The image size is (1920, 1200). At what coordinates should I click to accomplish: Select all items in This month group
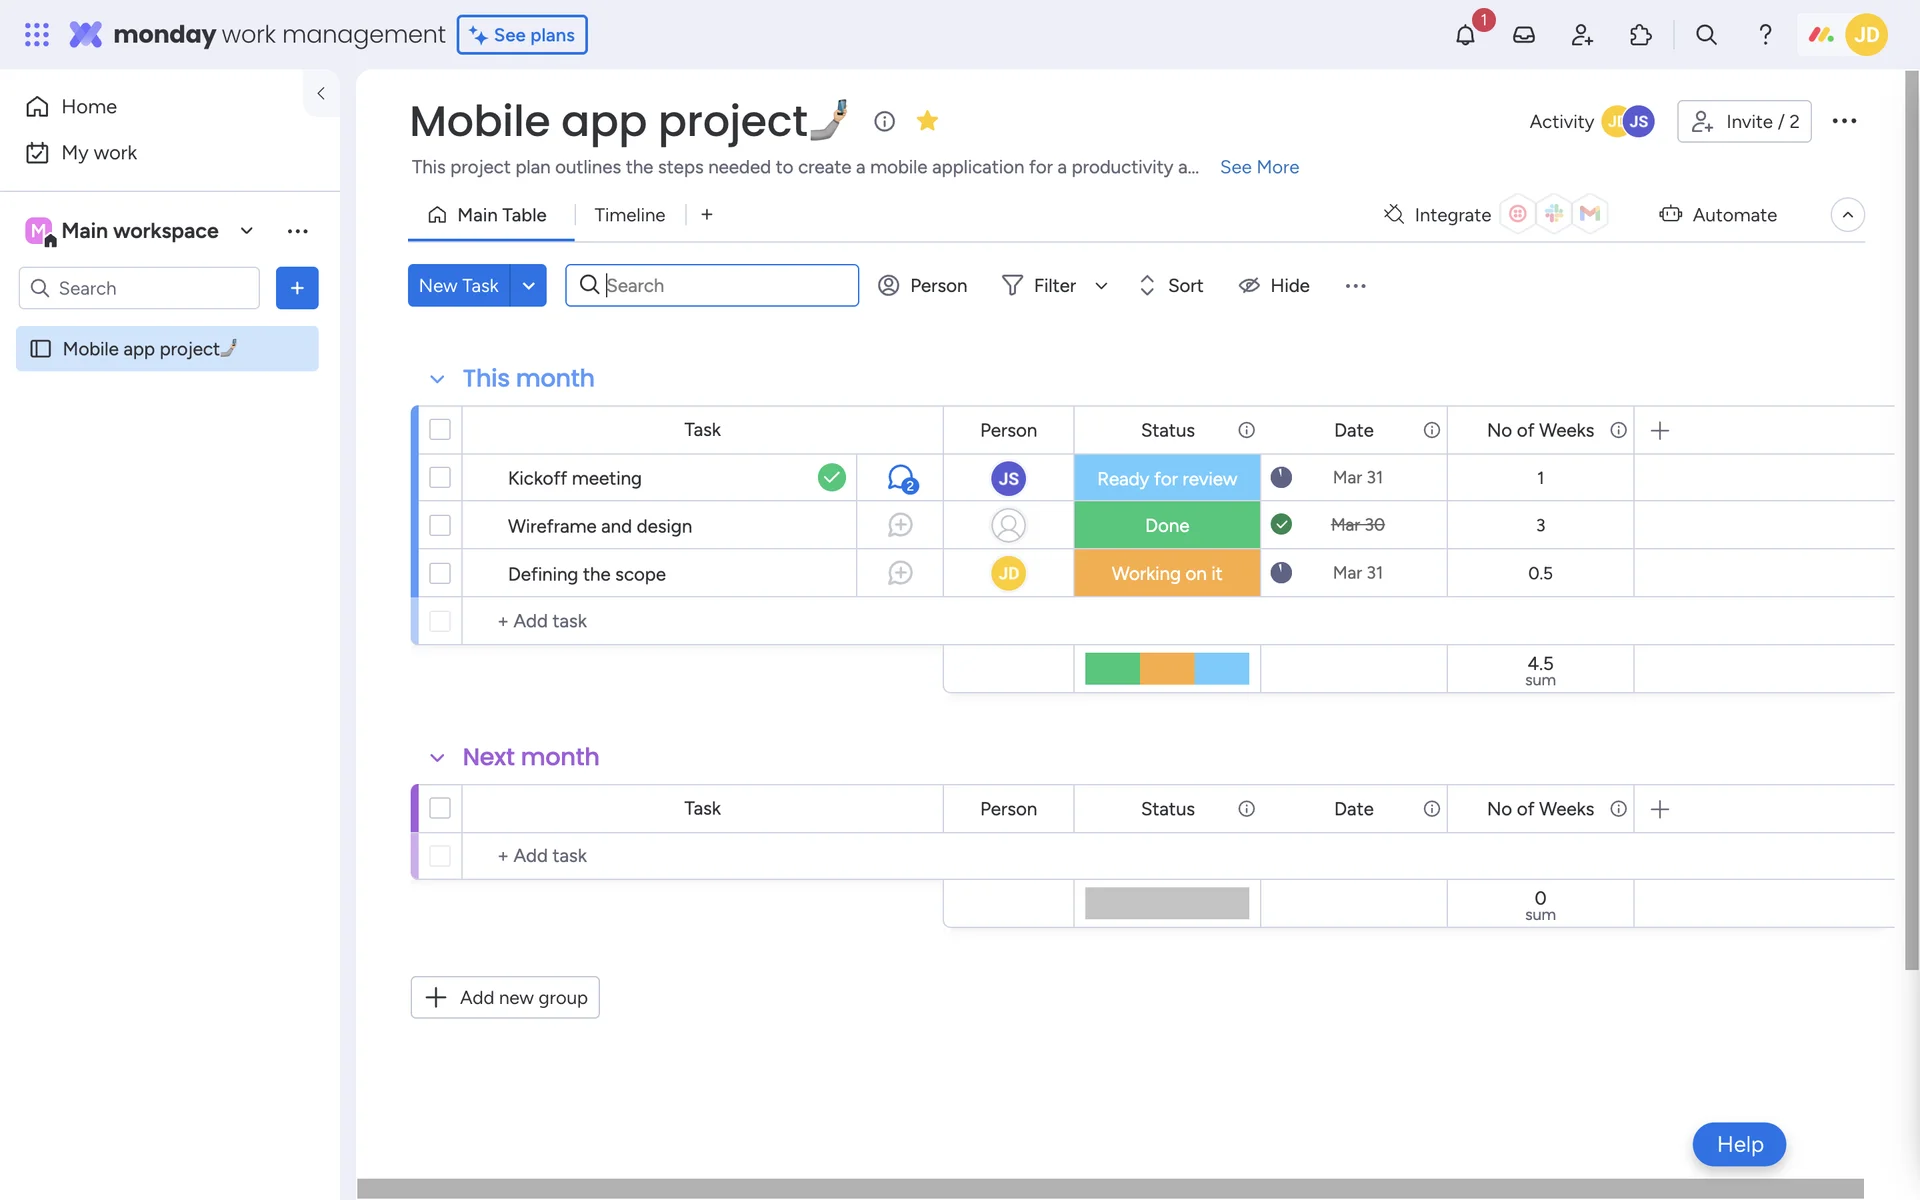(x=440, y=430)
